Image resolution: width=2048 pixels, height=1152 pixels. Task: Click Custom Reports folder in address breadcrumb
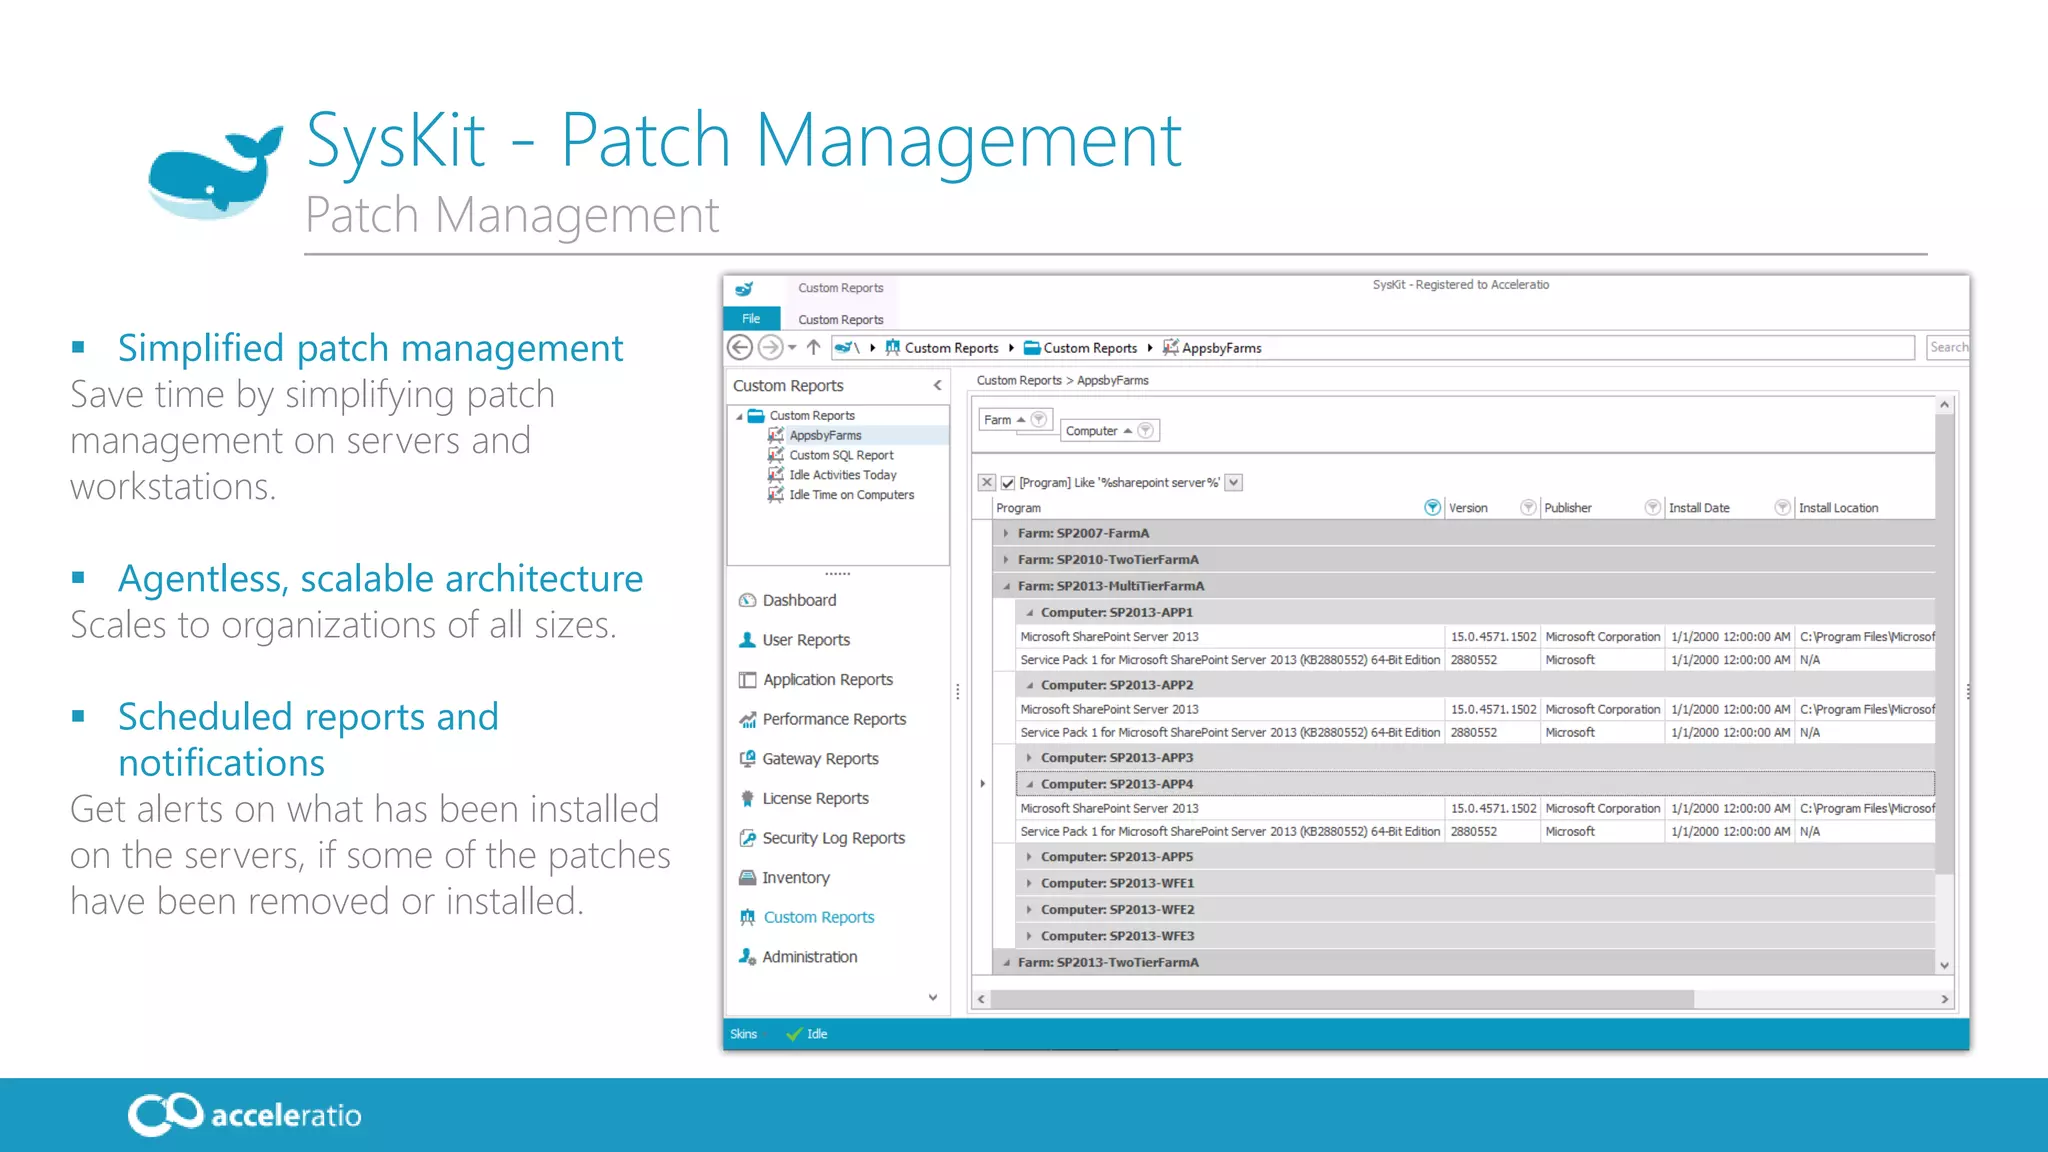pyautogui.click(x=1080, y=348)
